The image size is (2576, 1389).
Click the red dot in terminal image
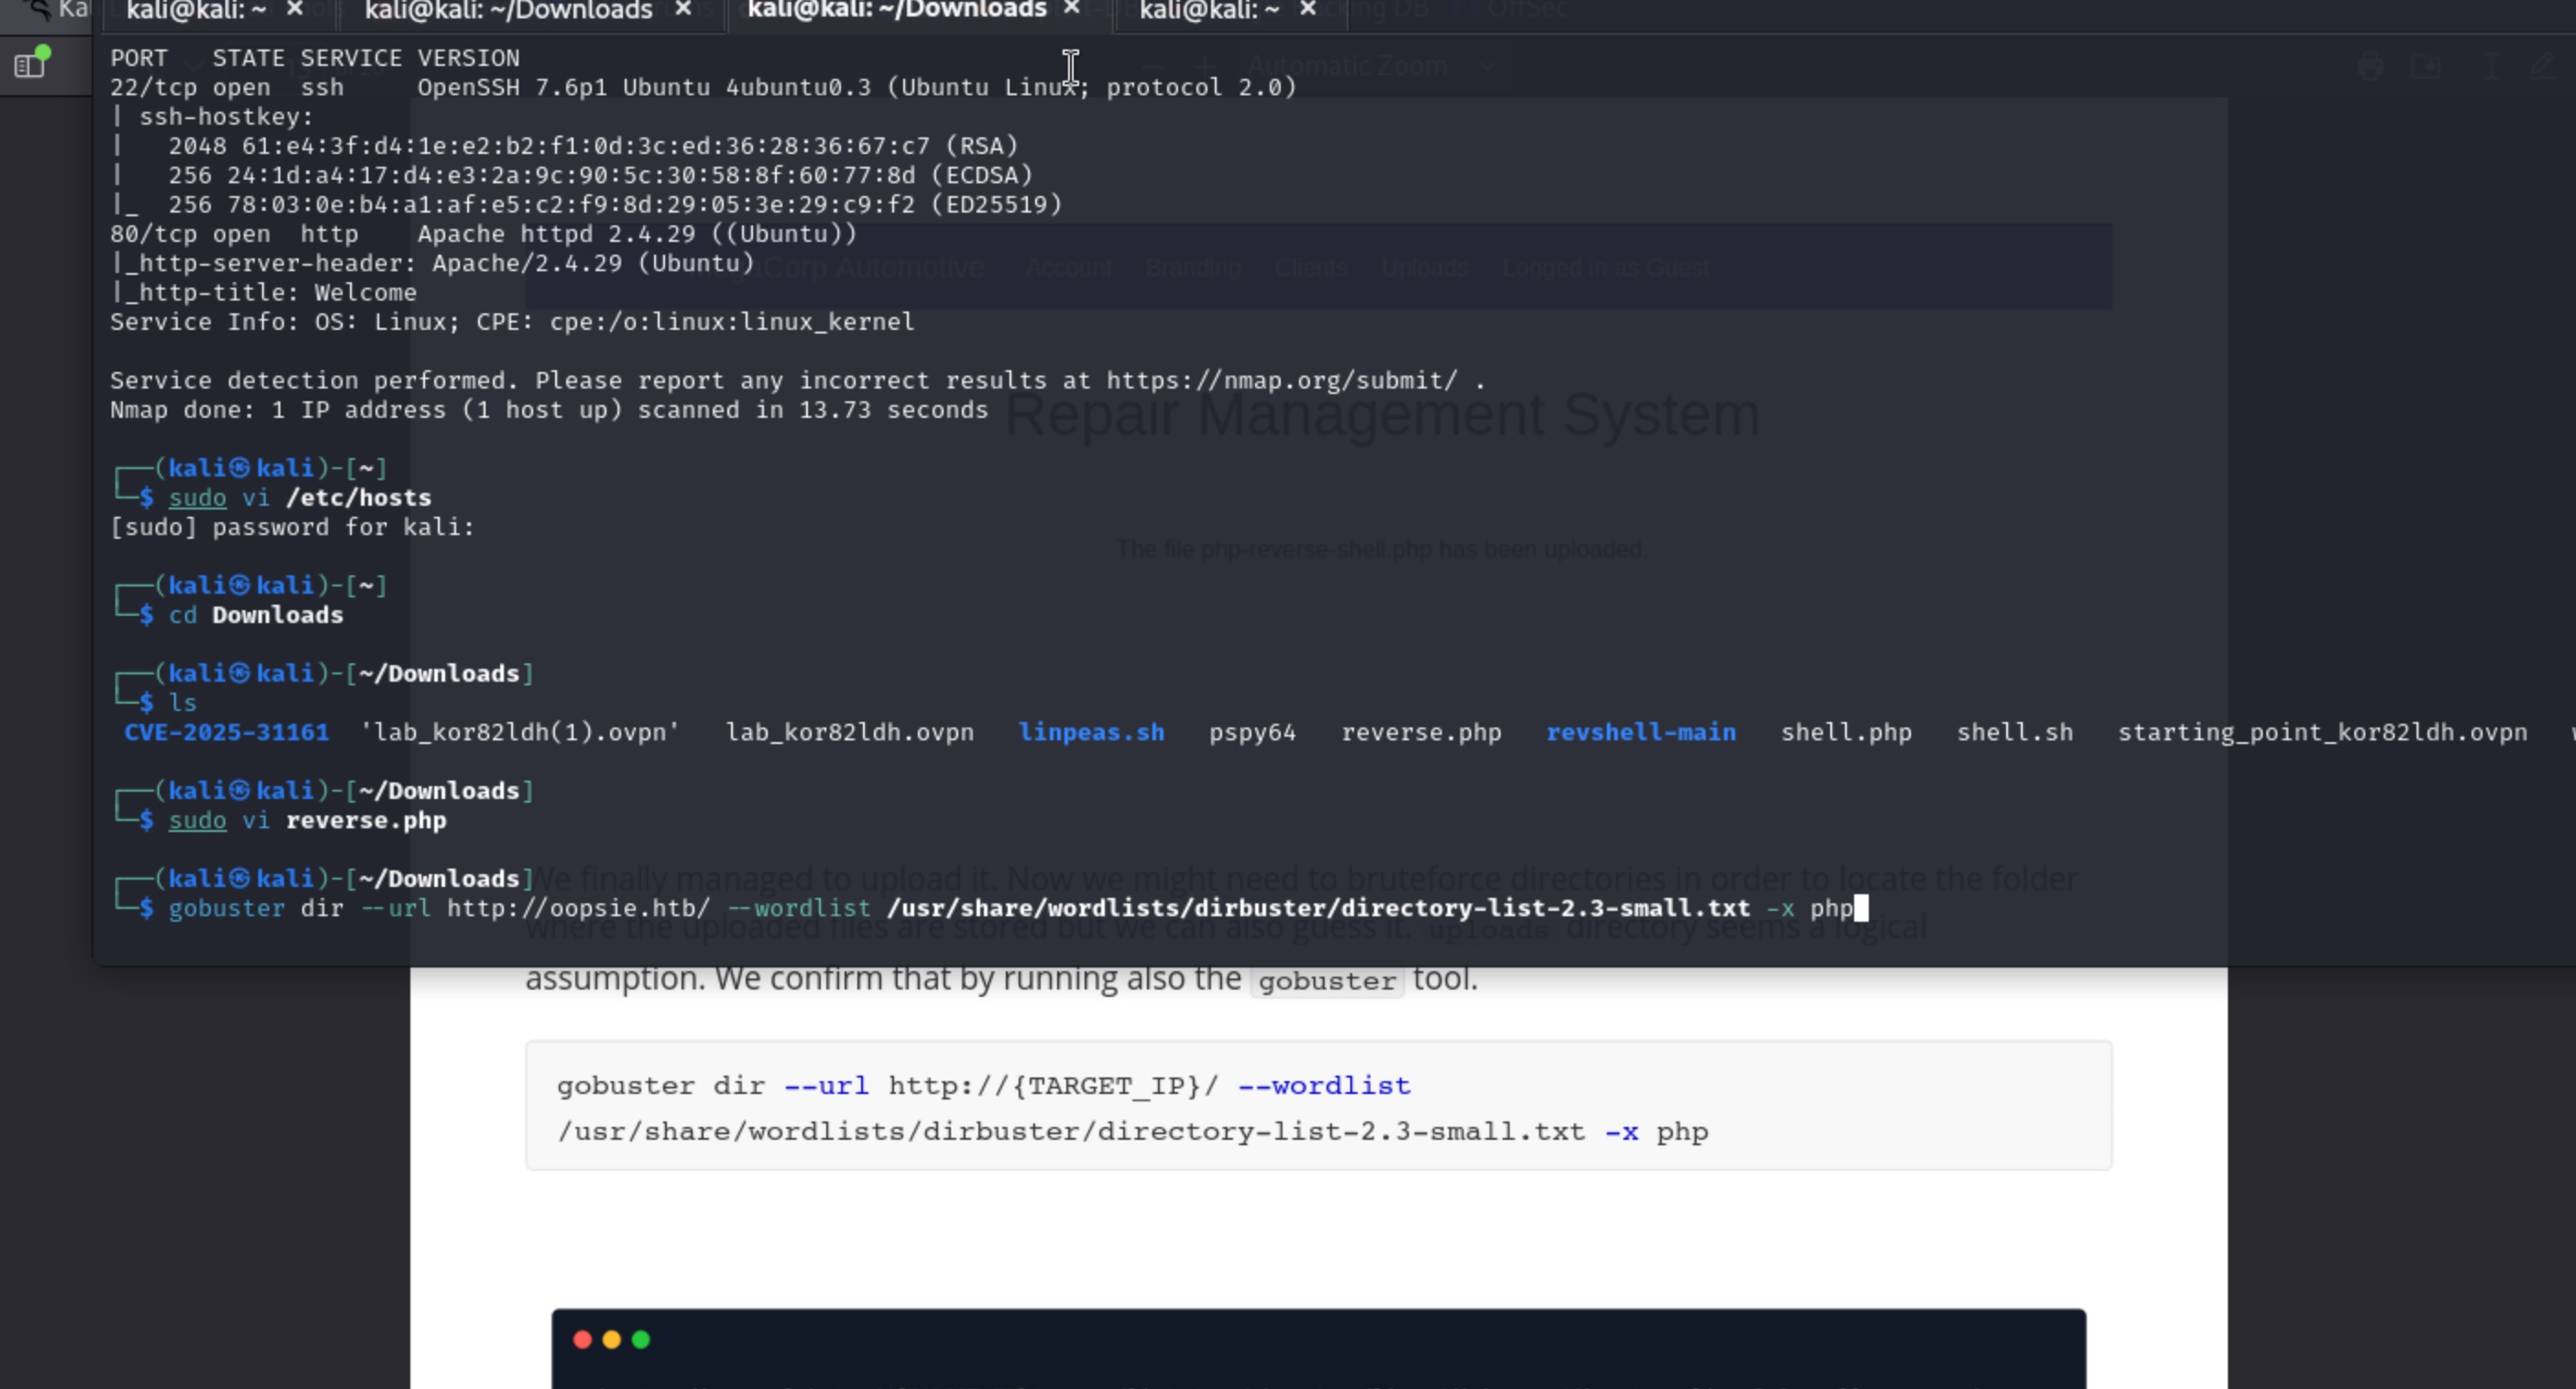click(582, 1340)
